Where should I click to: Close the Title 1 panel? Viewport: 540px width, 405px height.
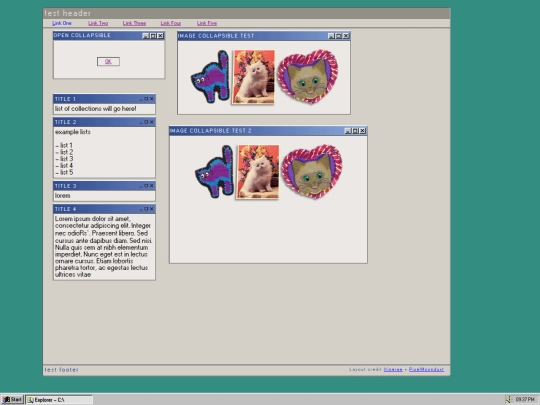pyautogui.click(x=152, y=99)
